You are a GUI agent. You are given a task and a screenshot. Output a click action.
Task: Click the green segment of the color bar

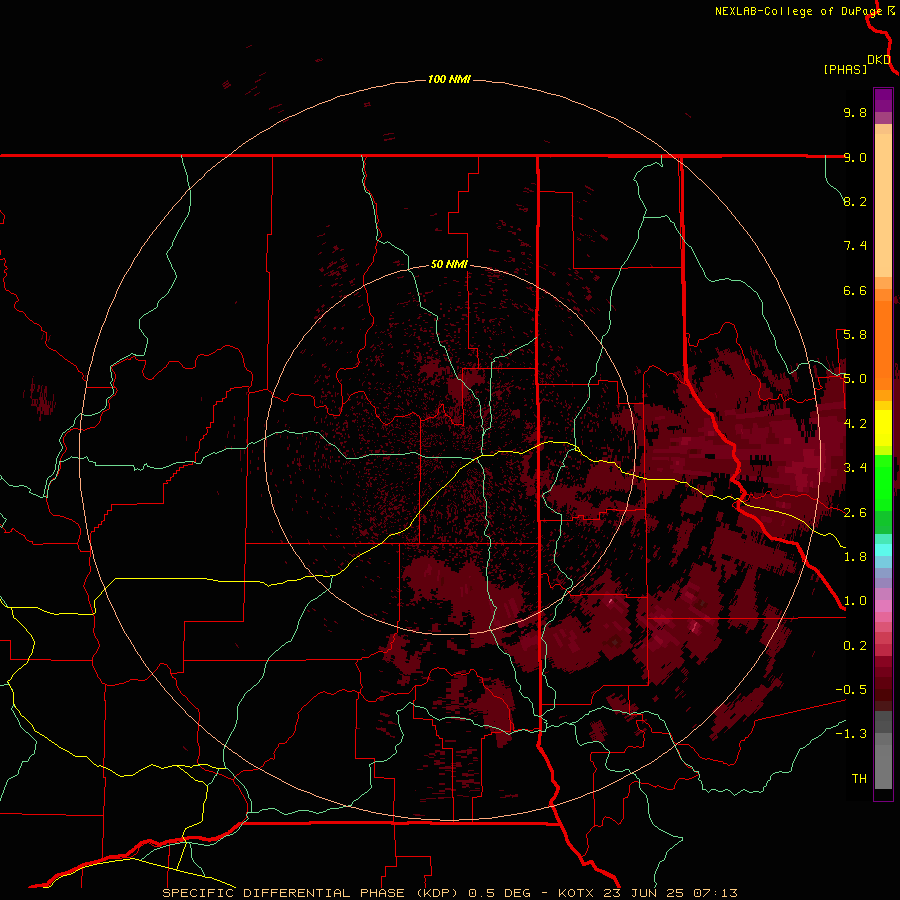point(883,482)
